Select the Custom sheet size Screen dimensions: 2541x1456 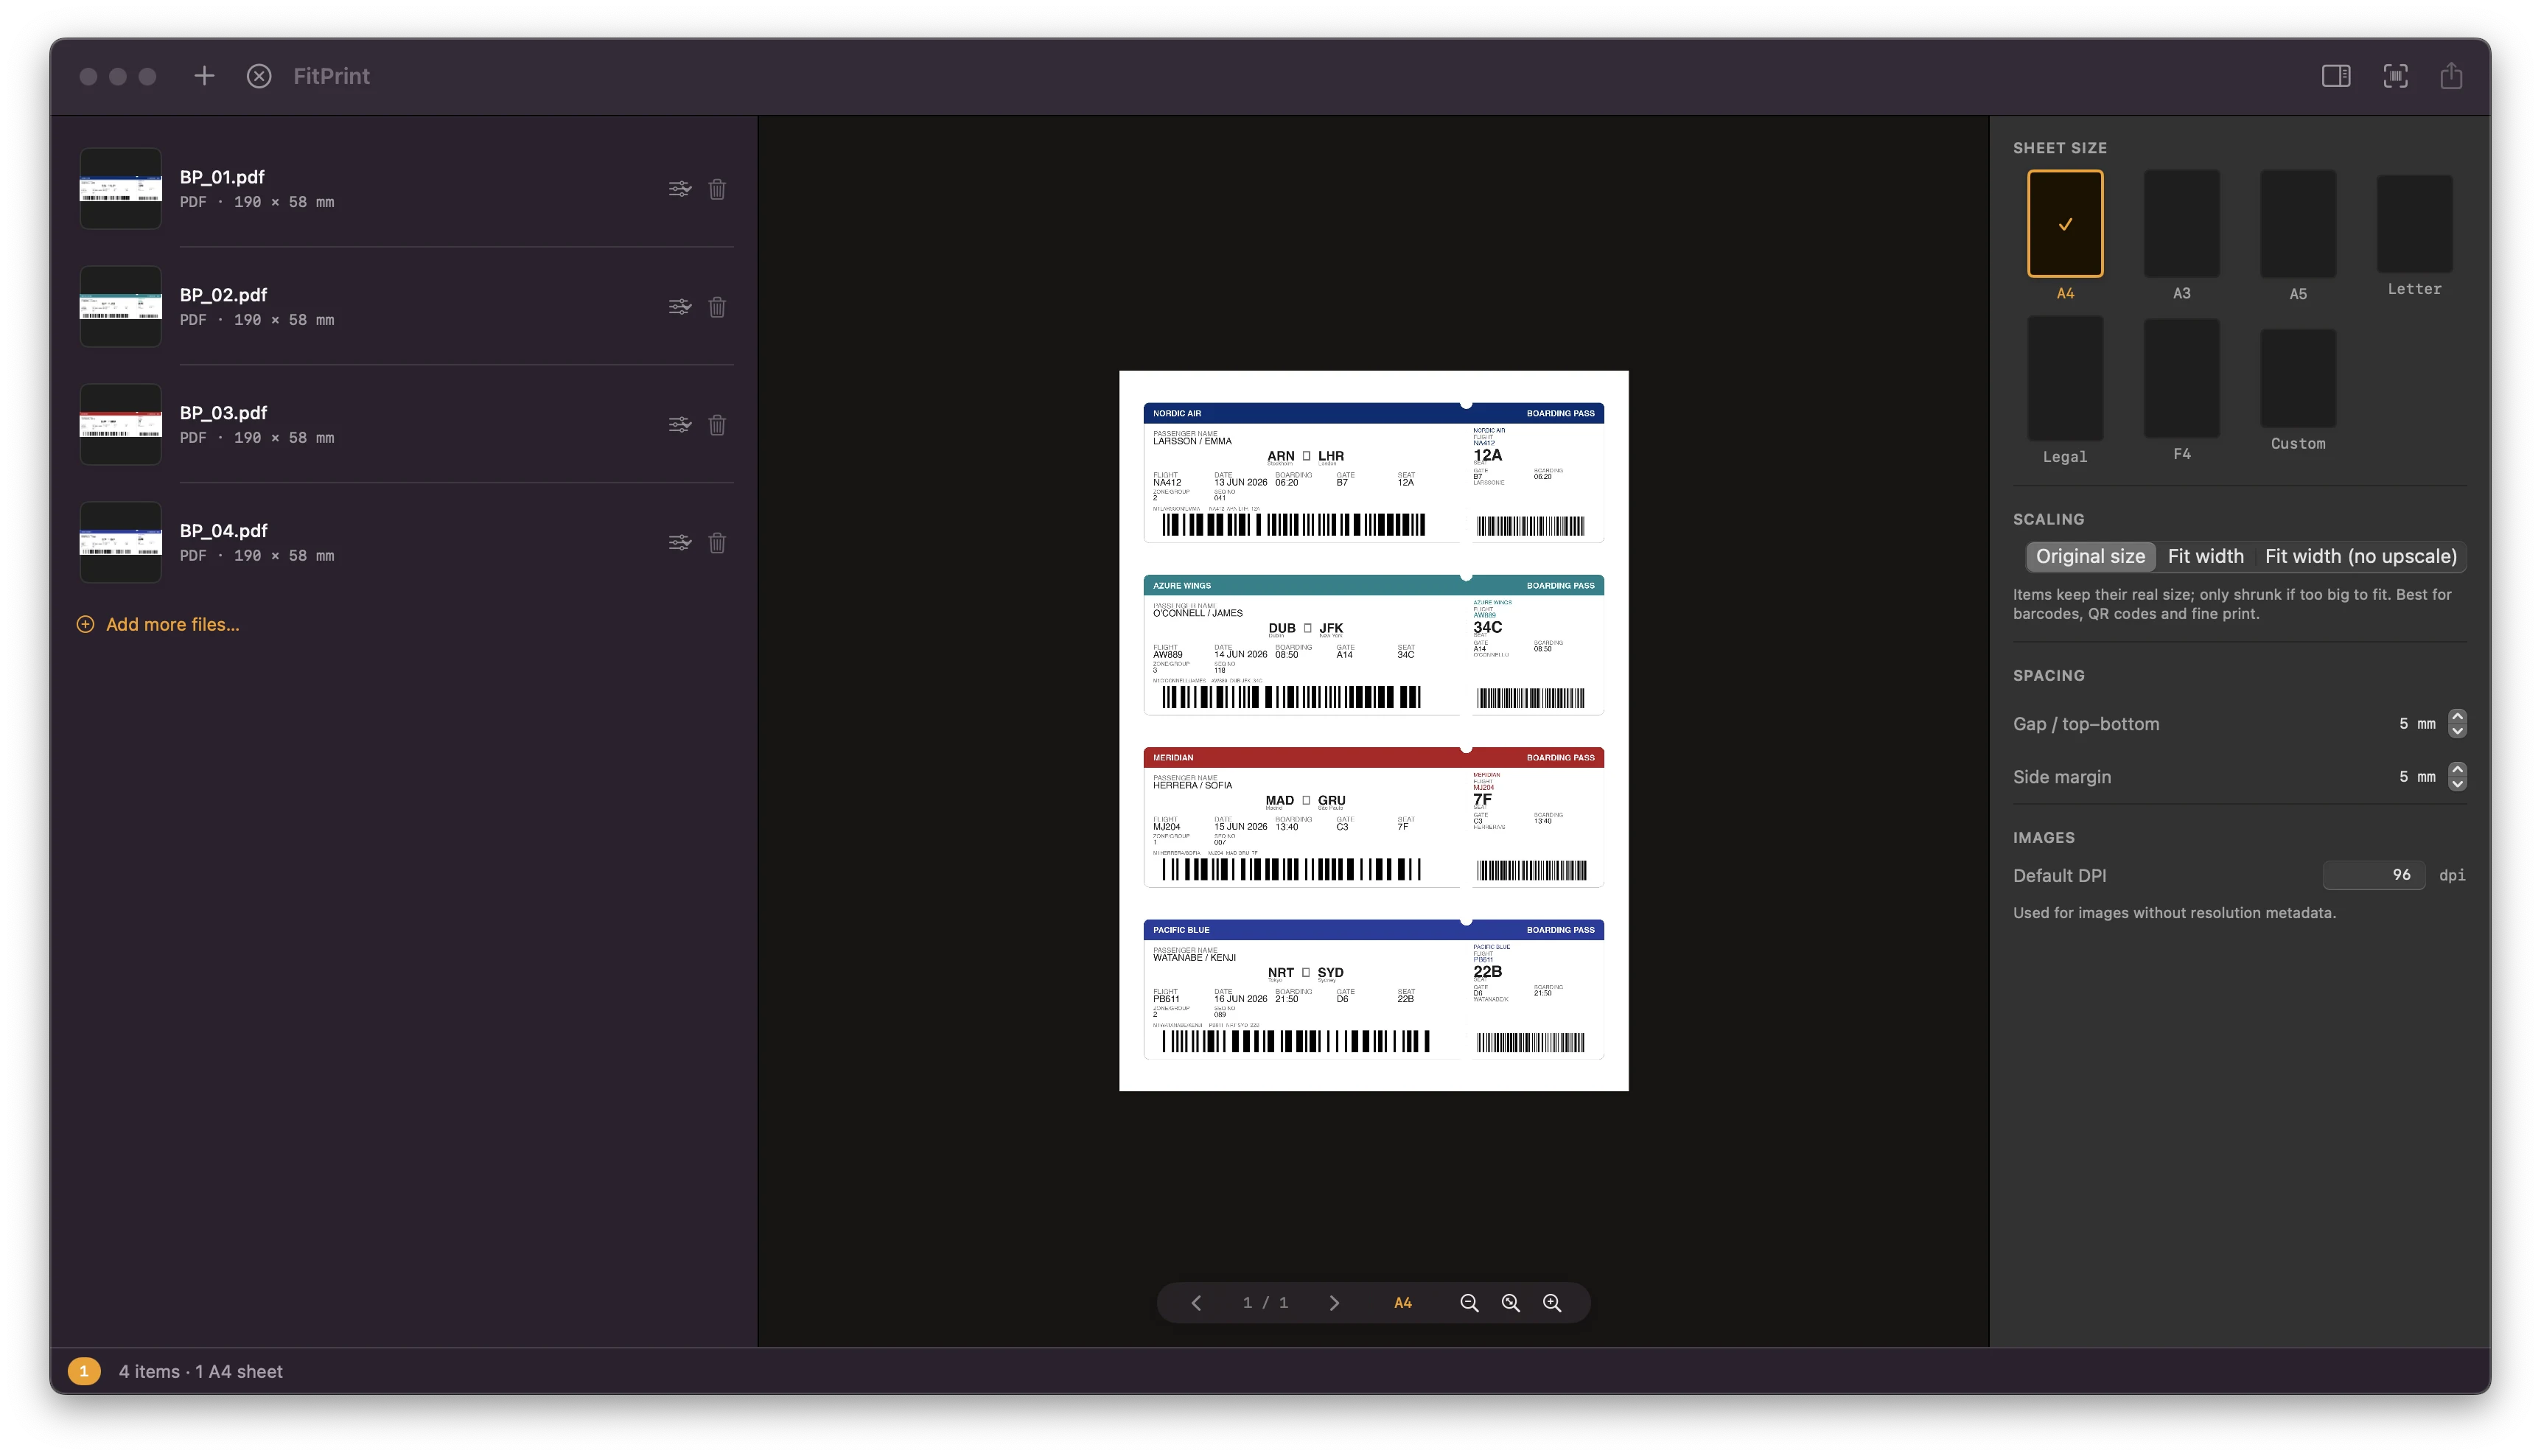pos(2298,378)
